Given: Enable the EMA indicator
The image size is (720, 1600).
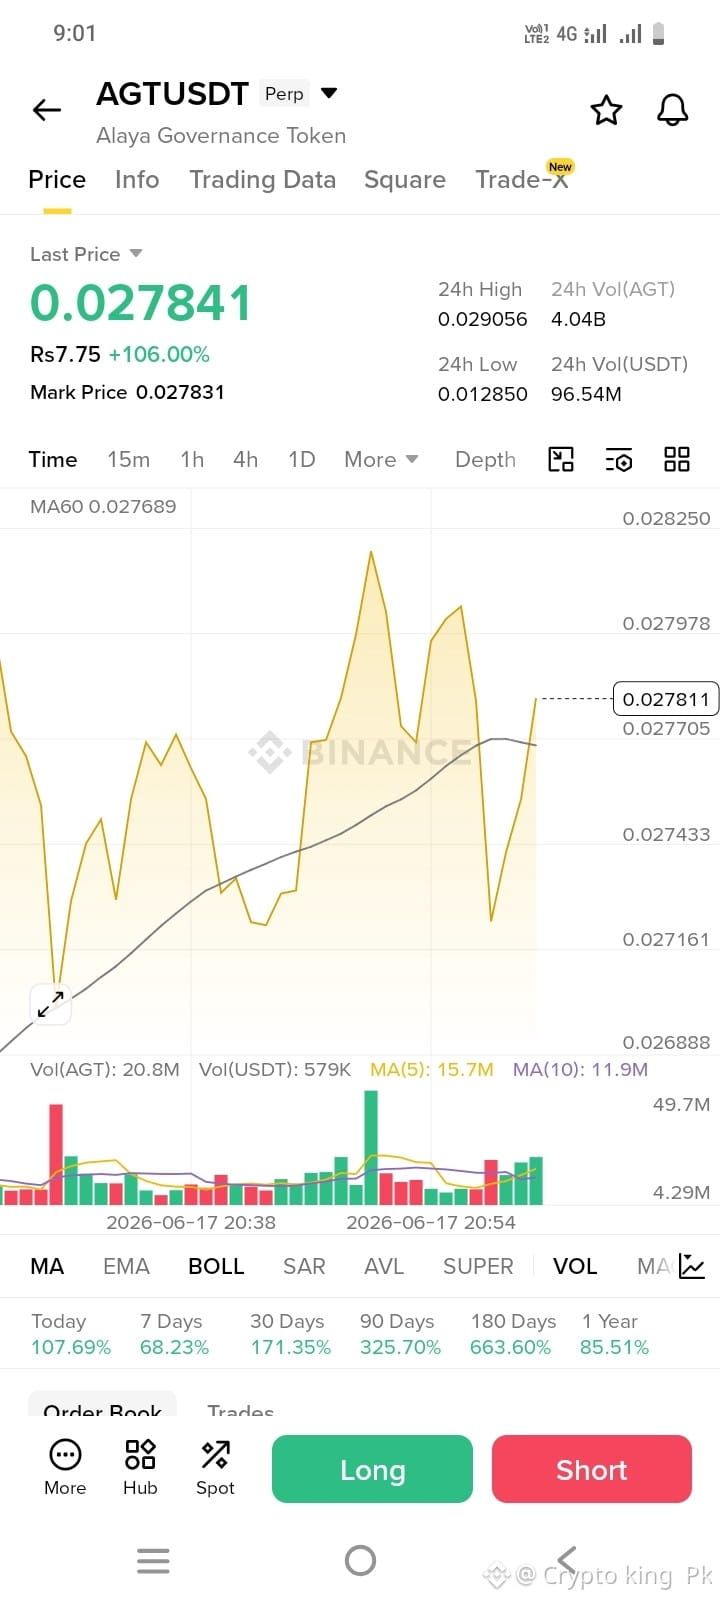Looking at the screenshot, I should coord(126,1266).
